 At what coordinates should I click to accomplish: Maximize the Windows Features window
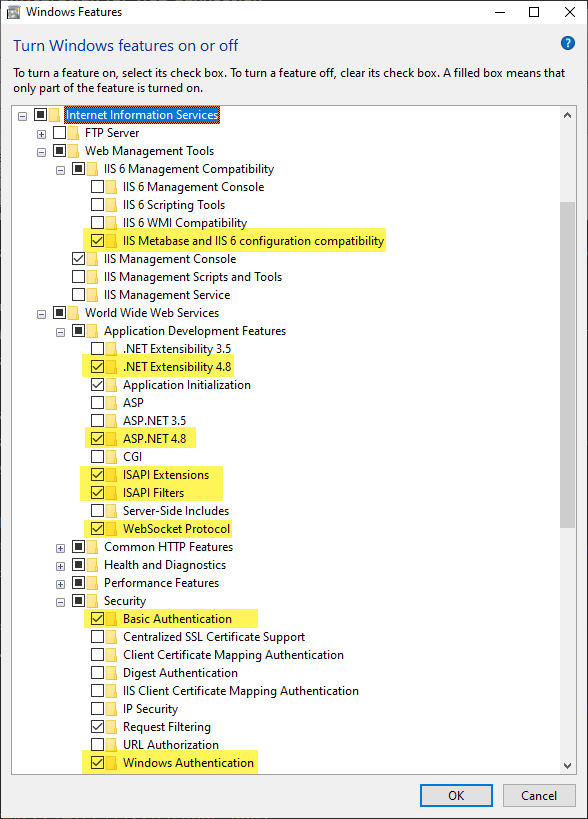[x=534, y=12]
